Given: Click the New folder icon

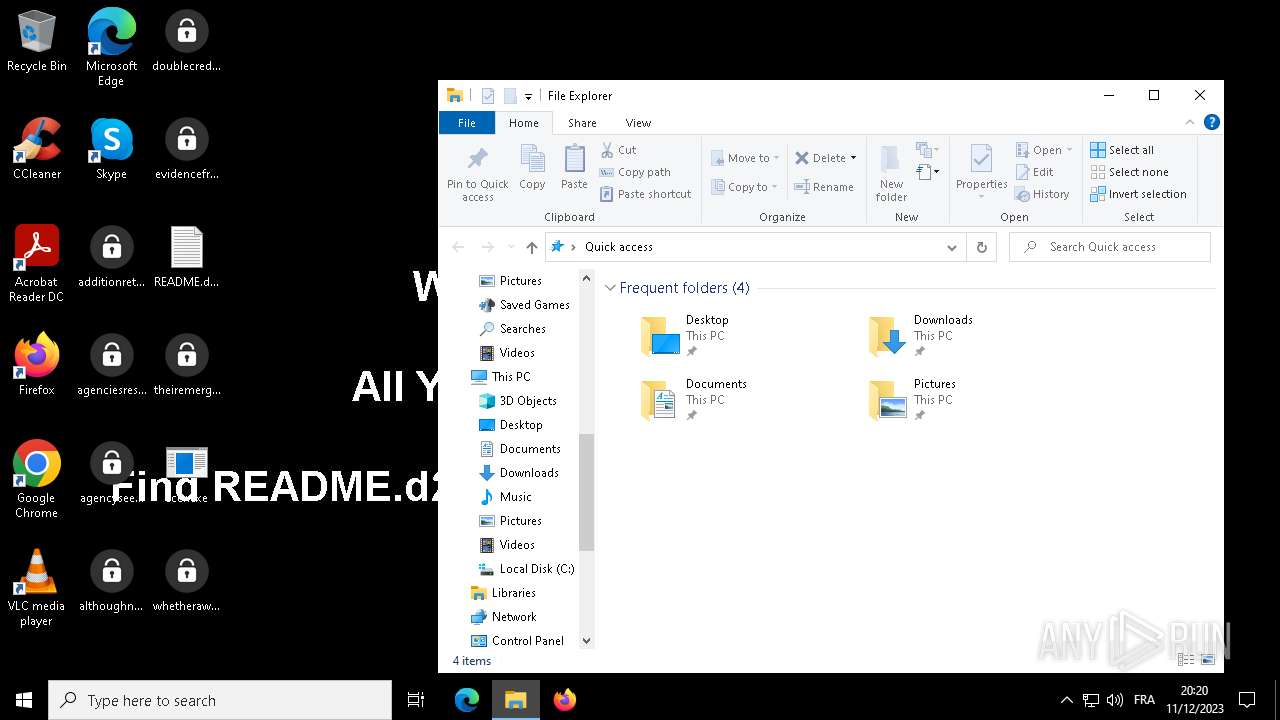Looking at the screenshot, I should (x=891, y=173).
